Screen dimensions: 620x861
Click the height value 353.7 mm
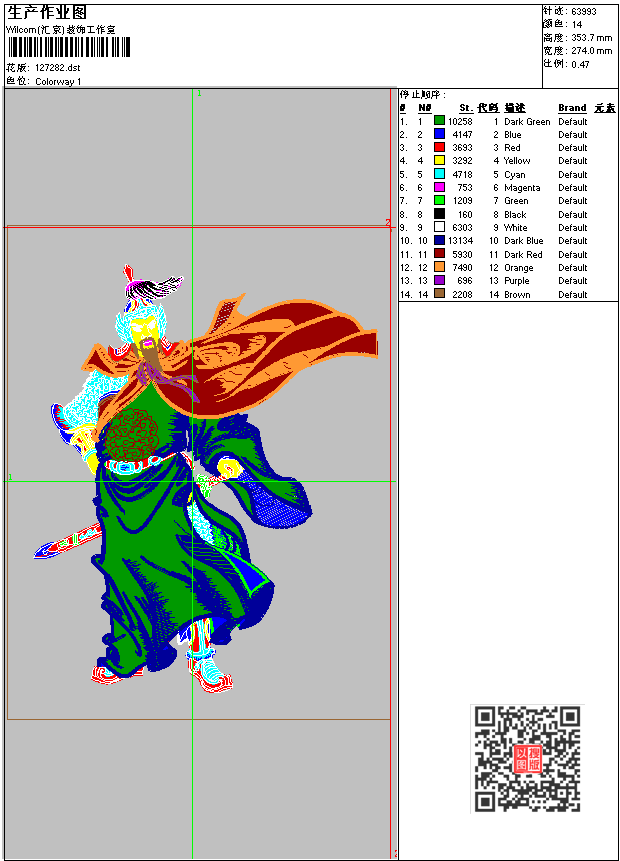click(x=591, y=38)
